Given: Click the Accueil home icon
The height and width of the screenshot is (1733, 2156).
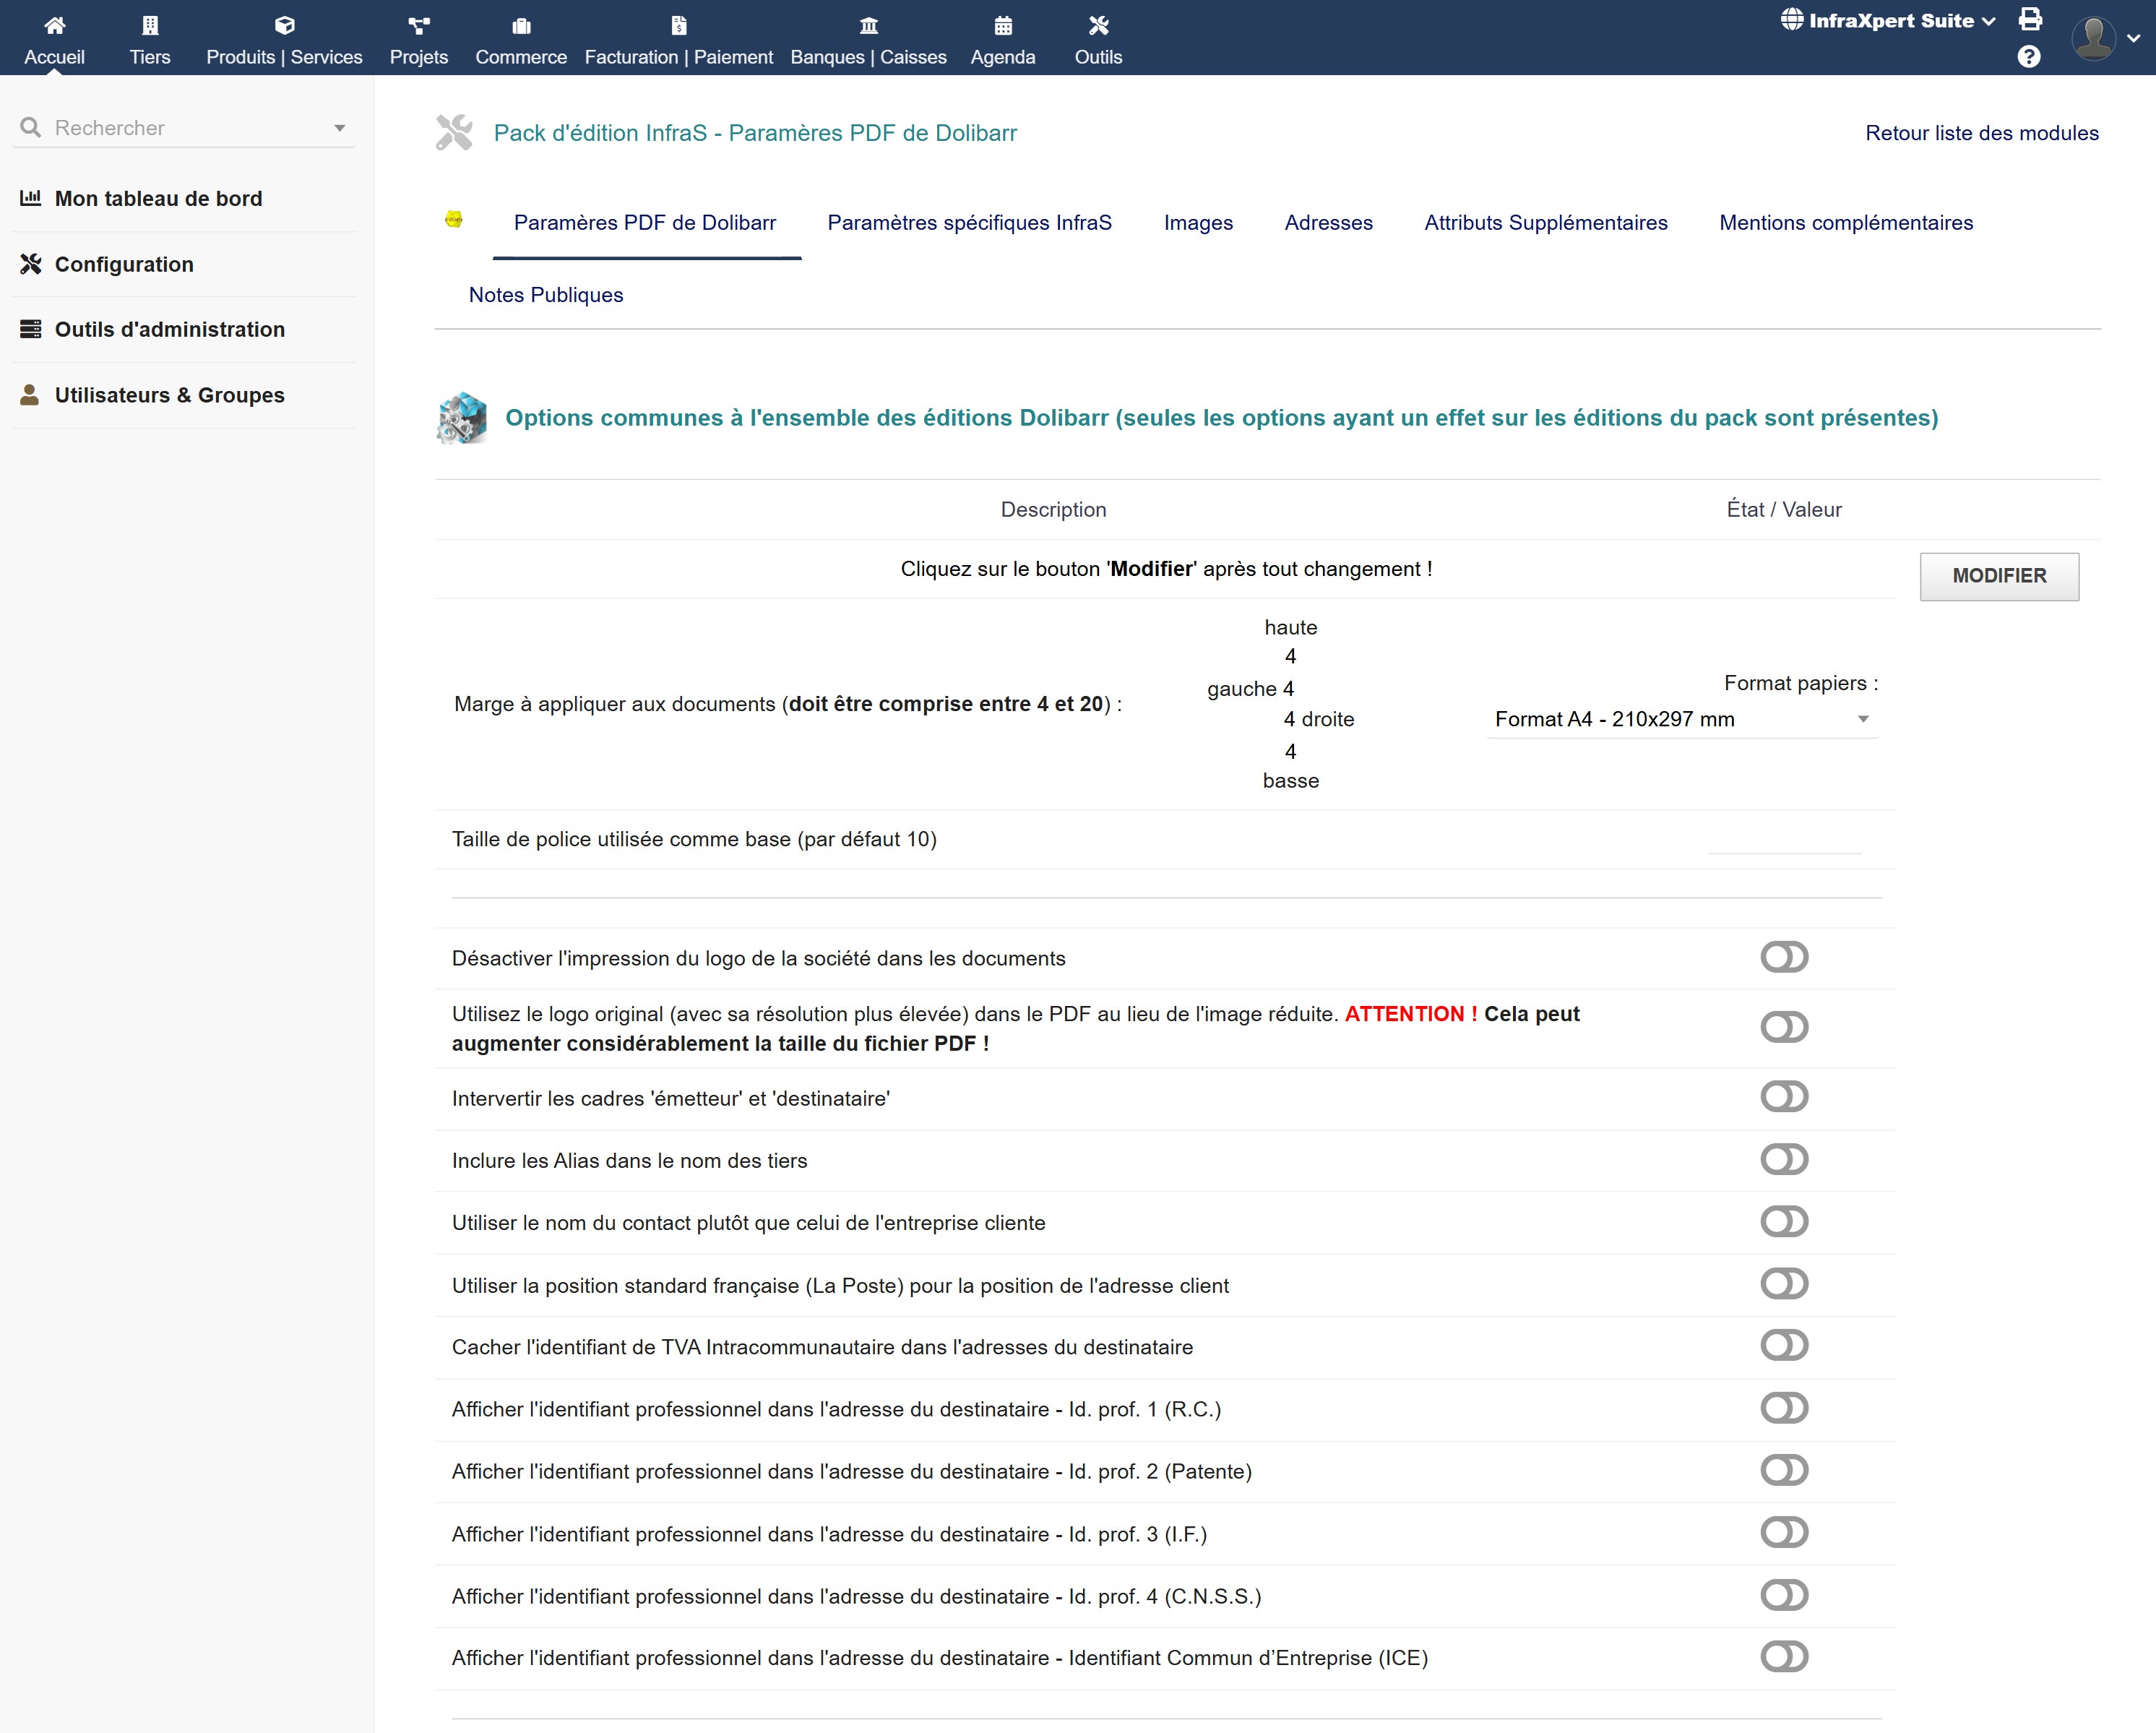Looking at the screenshot, I should [x=55, y=25].
